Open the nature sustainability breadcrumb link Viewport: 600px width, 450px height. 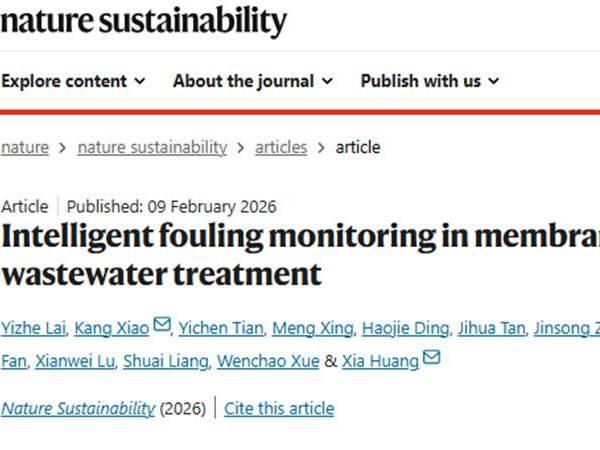152,147
